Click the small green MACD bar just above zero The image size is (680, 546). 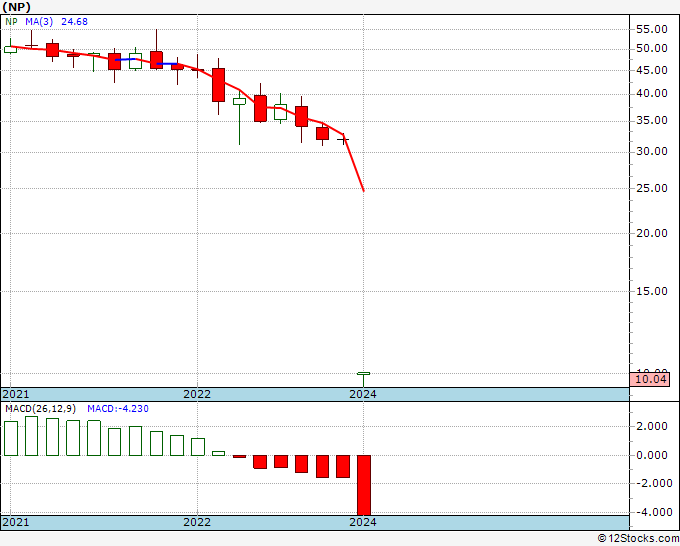[218, 453]
